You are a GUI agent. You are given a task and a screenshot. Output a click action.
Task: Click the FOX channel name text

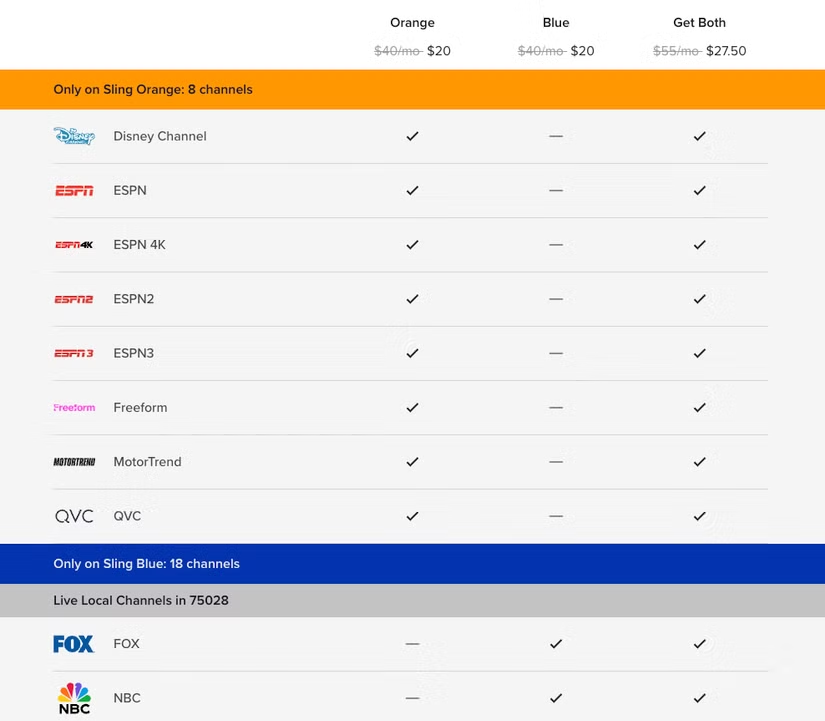(126, 644)
